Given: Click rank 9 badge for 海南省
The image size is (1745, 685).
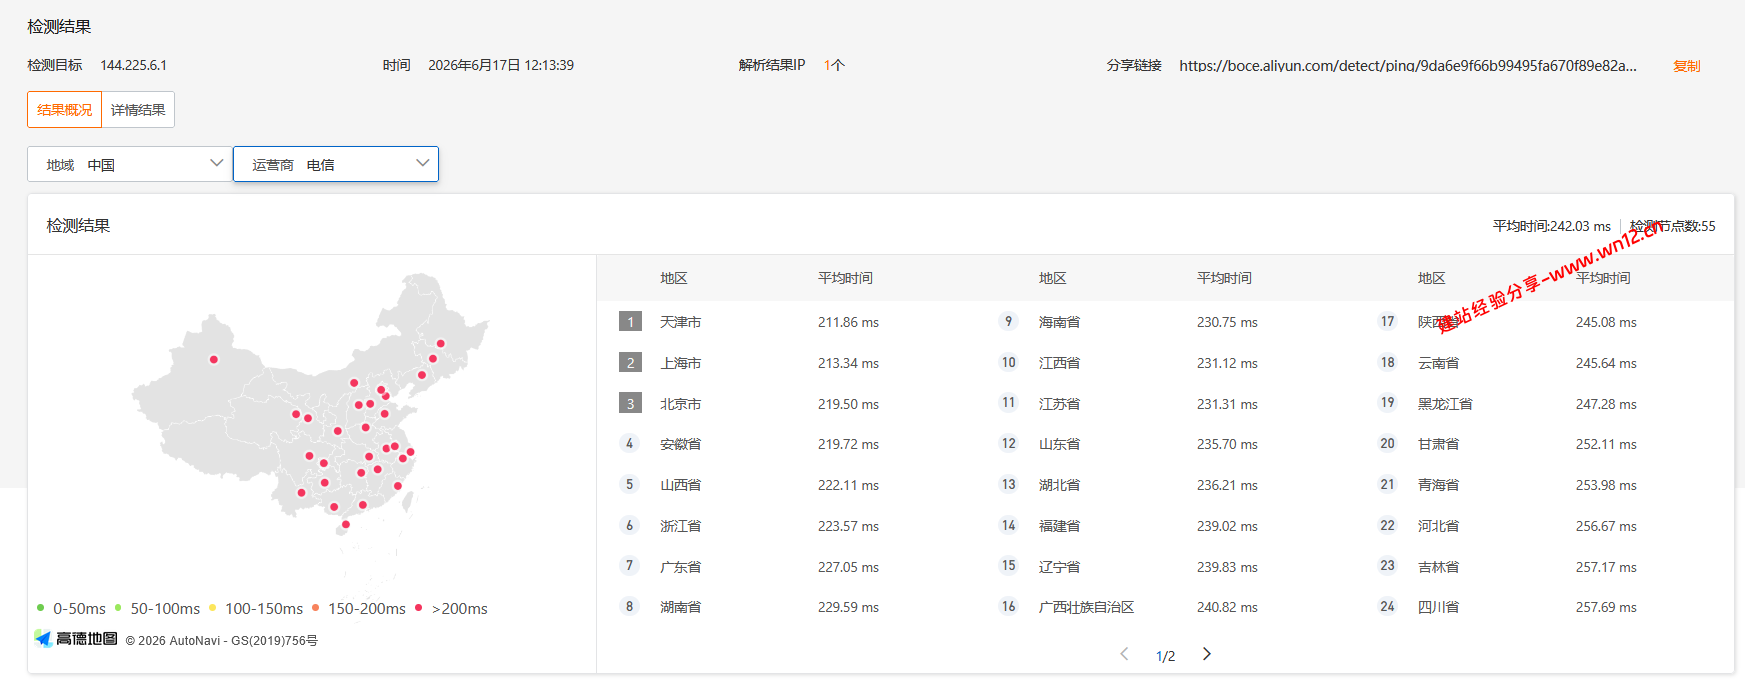Looking at the screenshot, I should [1008, 321].
